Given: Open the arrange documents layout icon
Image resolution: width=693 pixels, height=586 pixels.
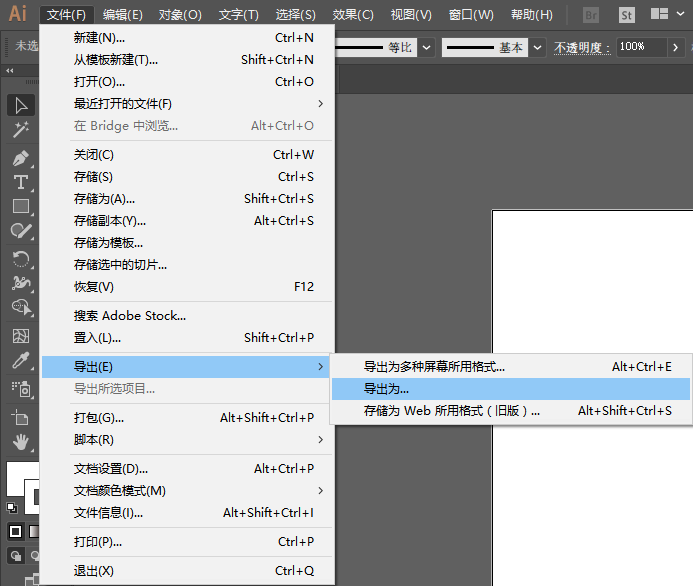Looking at the screenshot, I should 659,14.
